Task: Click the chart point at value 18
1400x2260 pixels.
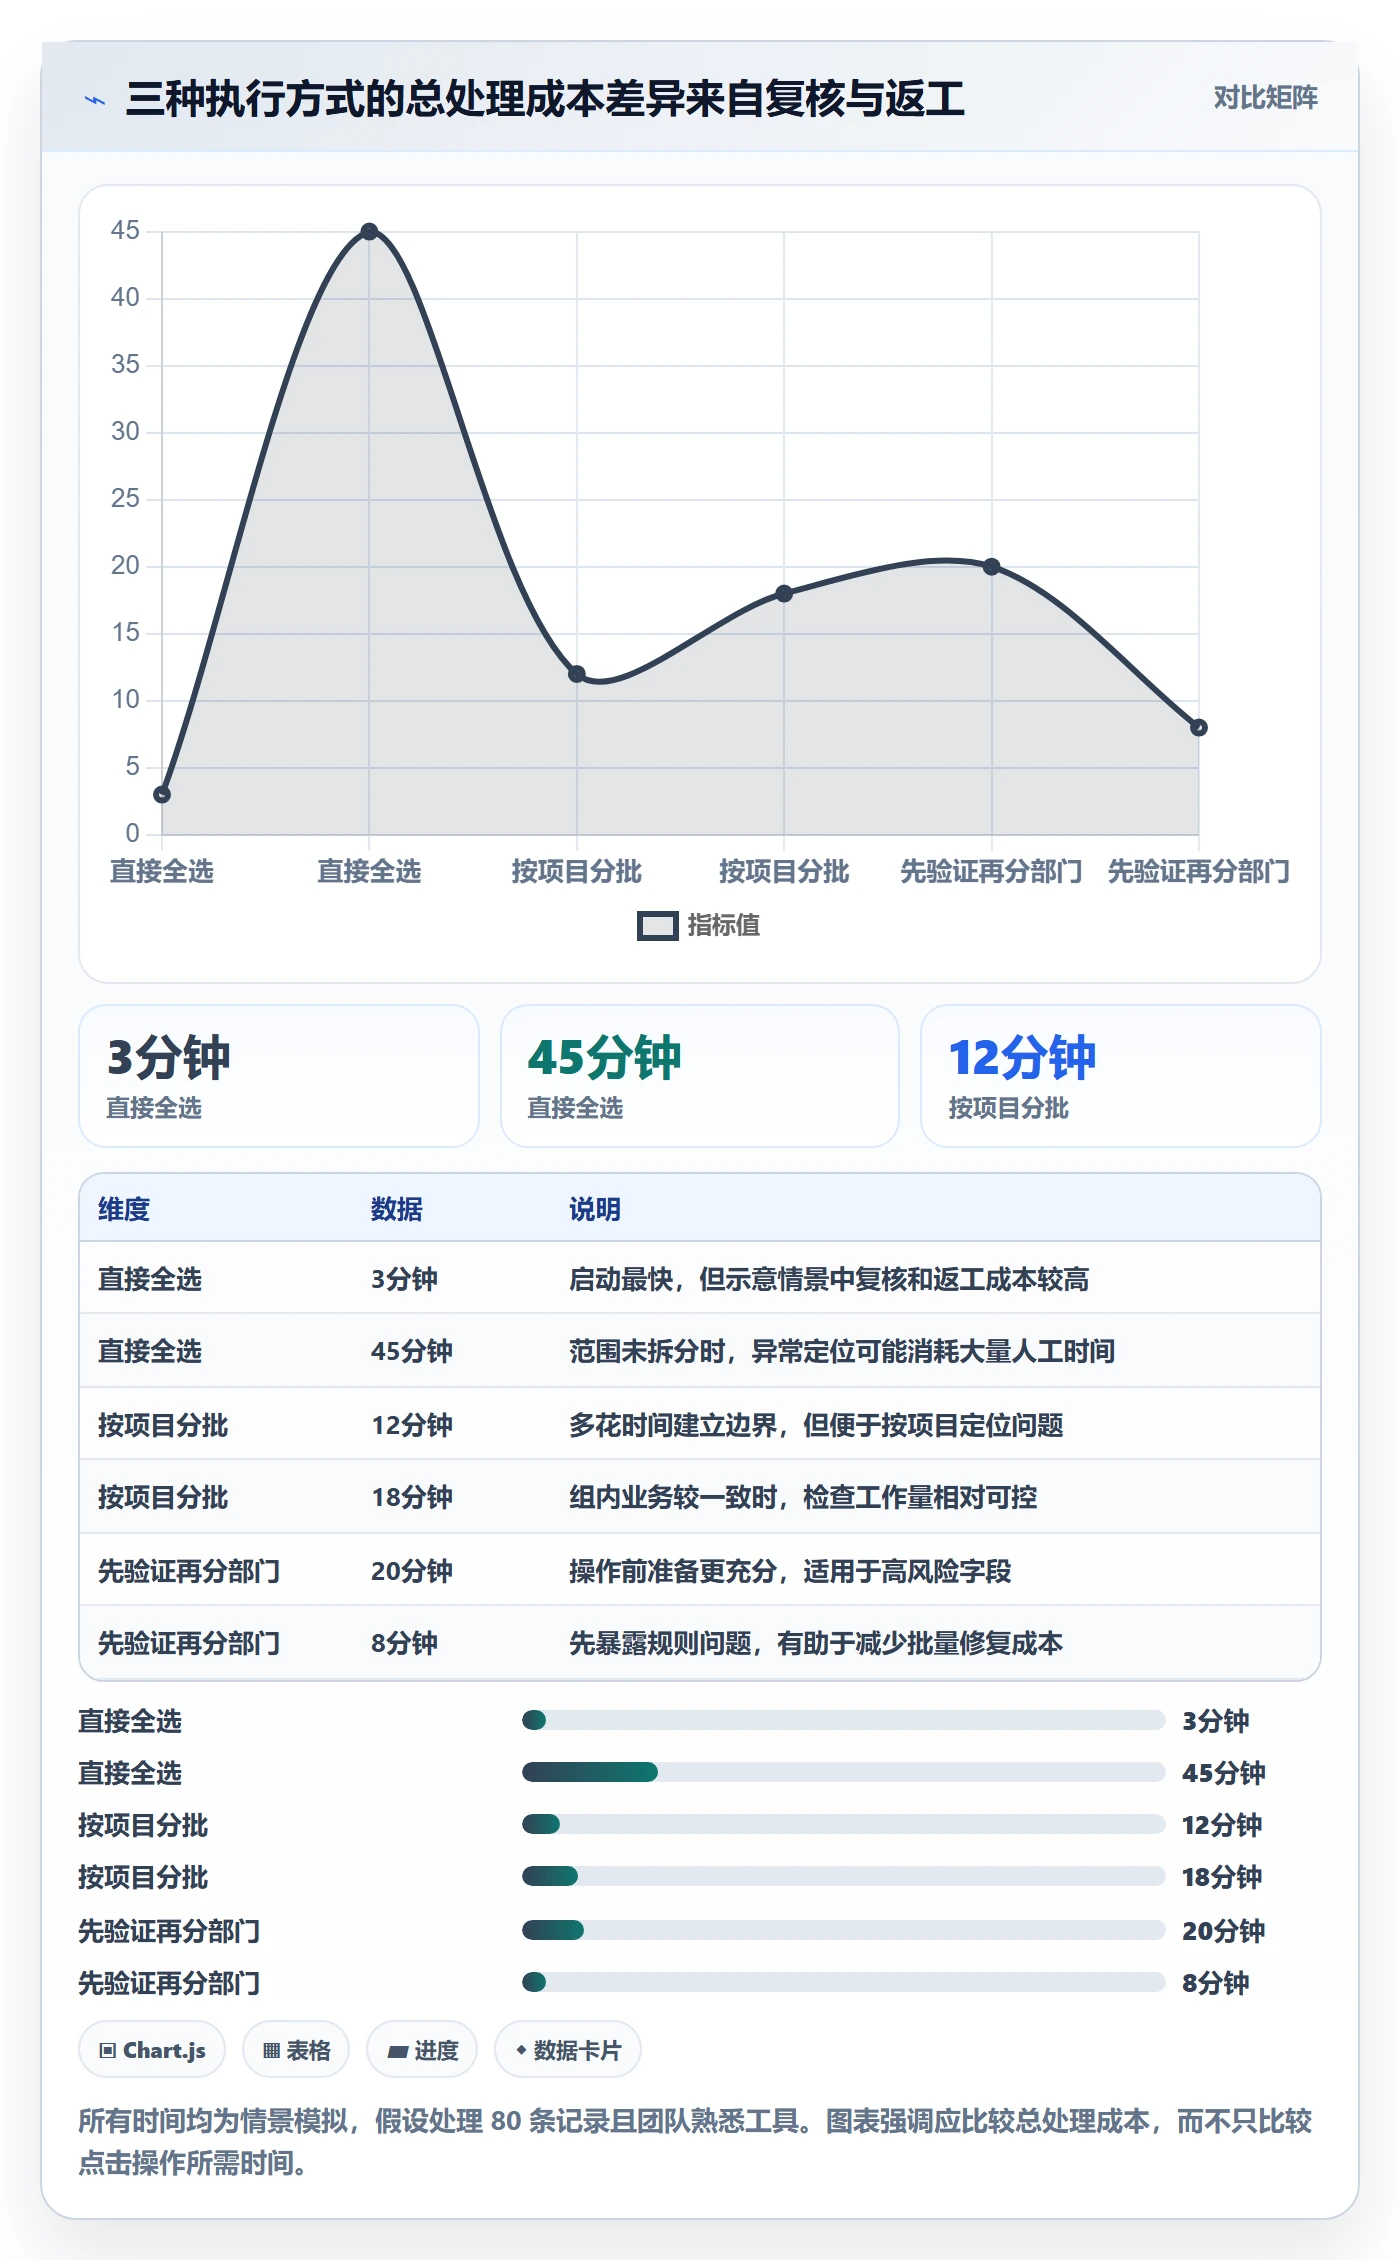Action: point(784,593)
